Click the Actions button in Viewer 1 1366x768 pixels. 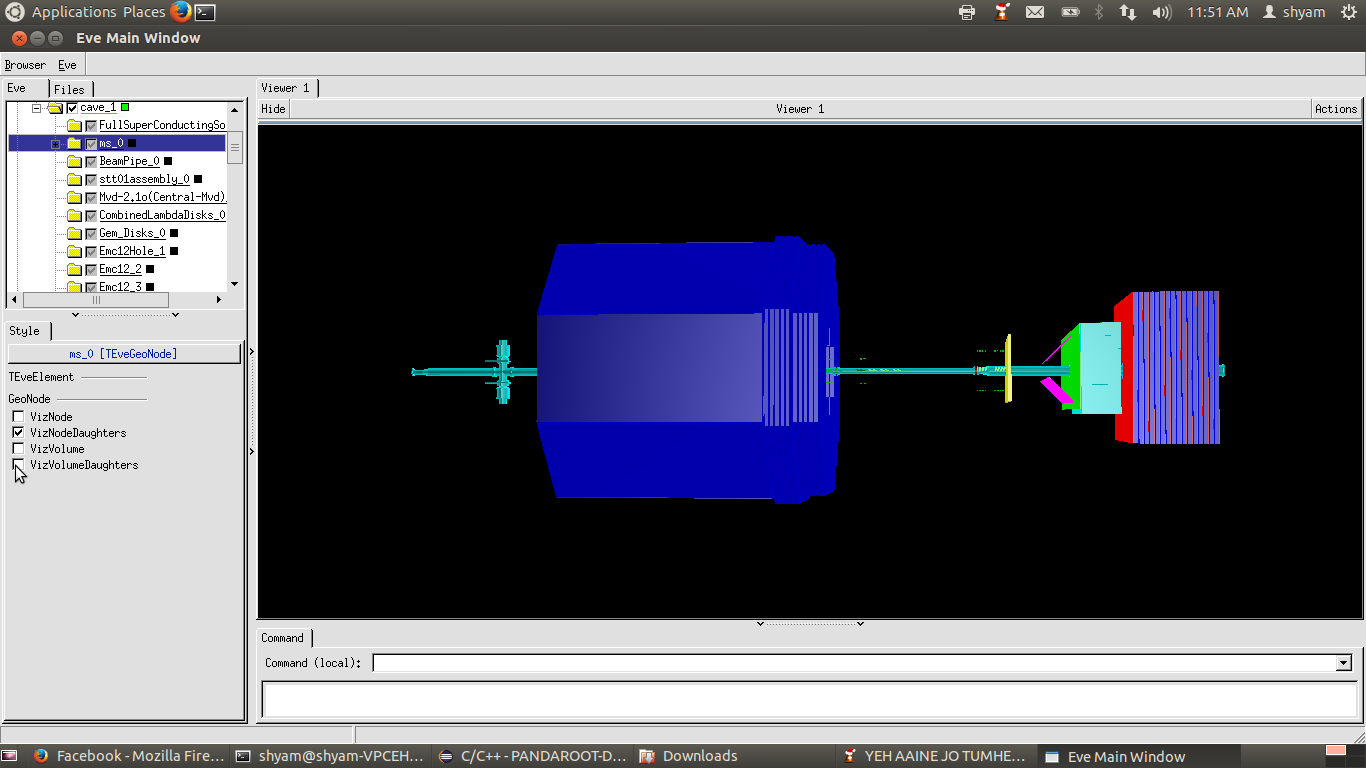[1335, 109]
